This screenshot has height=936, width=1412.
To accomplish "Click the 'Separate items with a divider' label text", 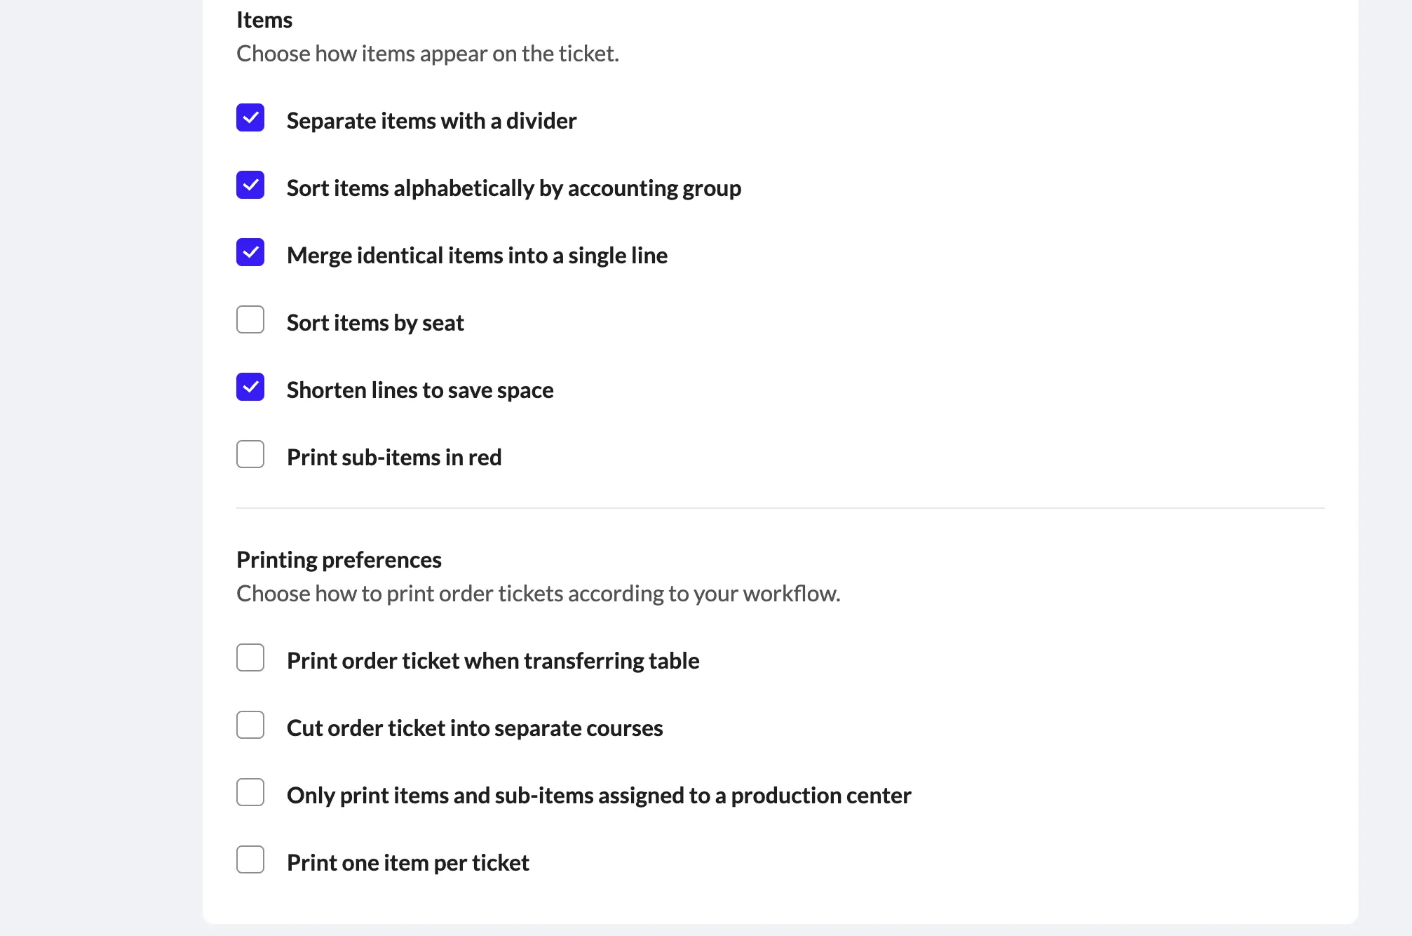I will [x=432, y=121].
